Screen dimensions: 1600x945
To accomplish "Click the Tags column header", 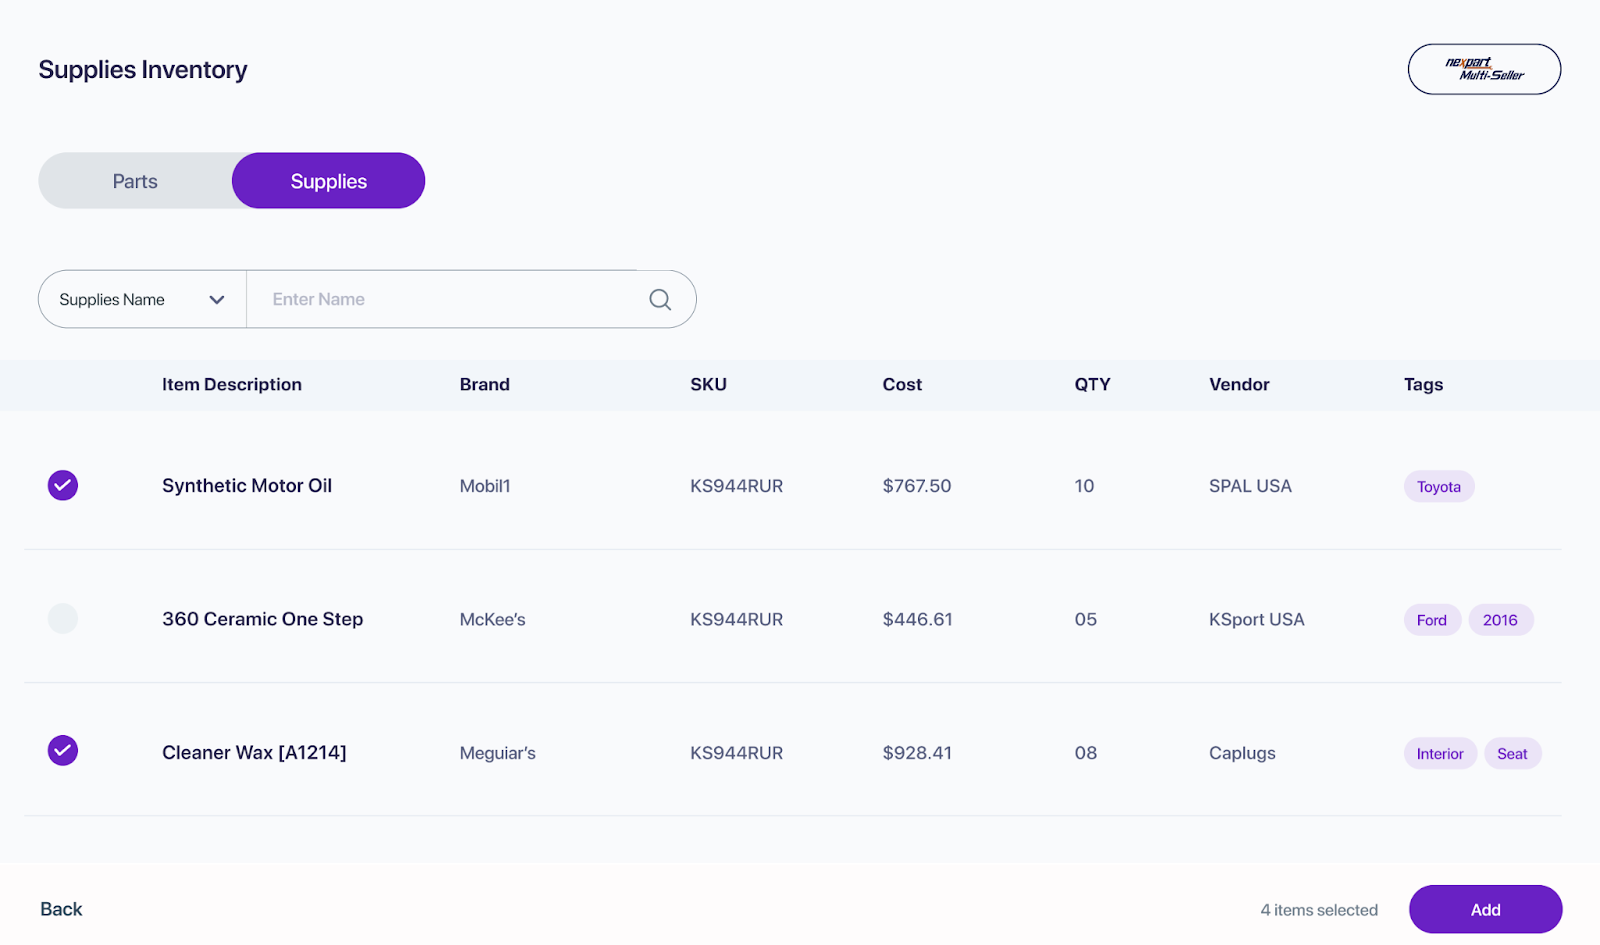I will tap(1423, 384).
